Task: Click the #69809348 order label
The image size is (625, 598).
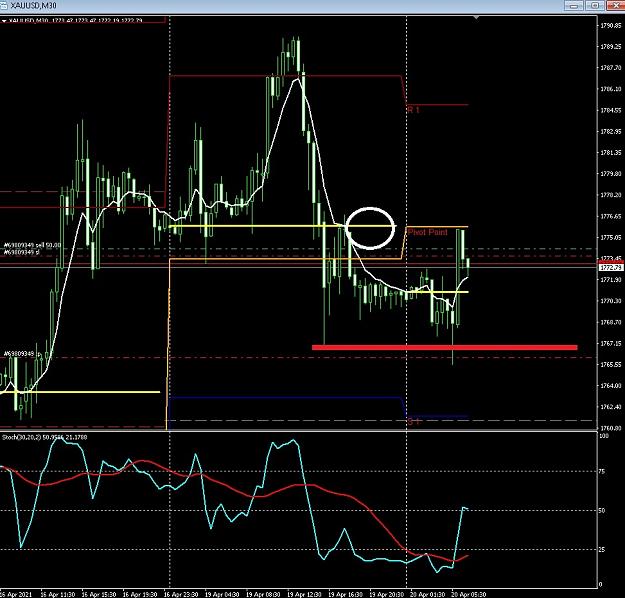Action: 20,354
